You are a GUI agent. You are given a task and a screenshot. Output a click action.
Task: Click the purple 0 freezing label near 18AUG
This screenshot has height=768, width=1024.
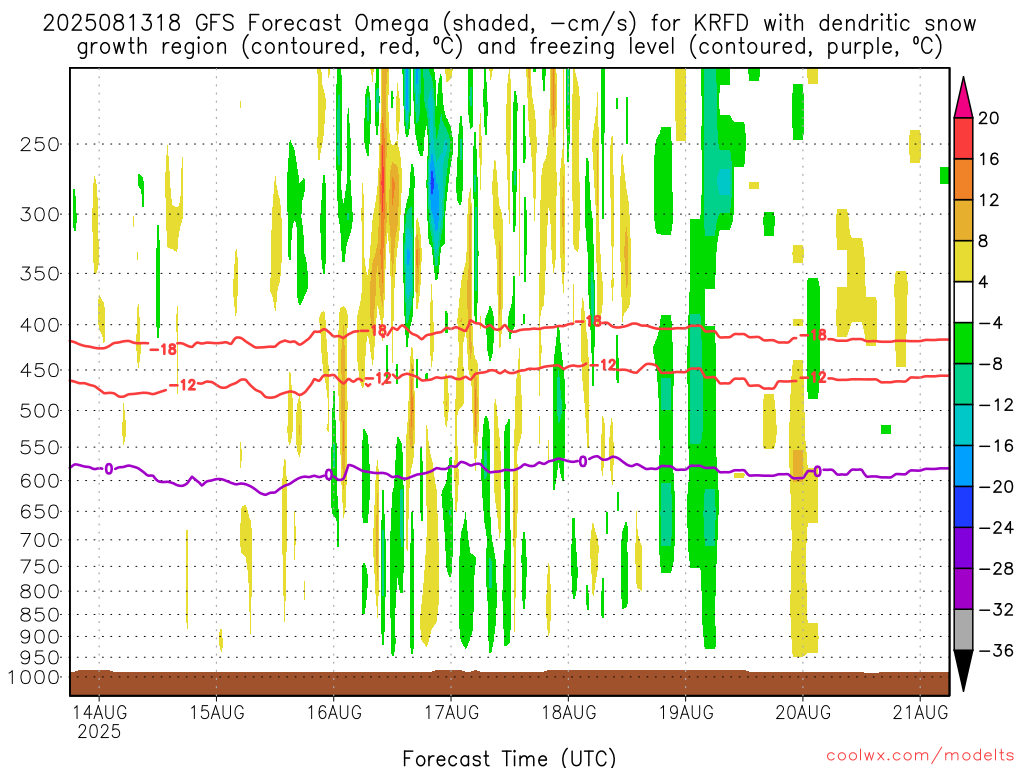(x=583, y=462)
